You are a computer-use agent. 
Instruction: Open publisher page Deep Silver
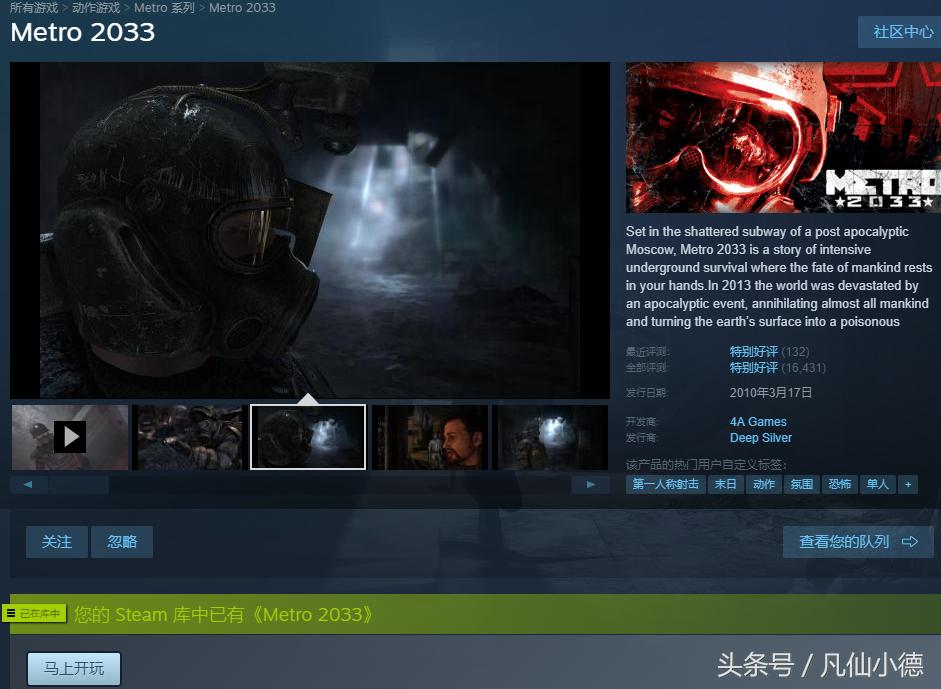pos(761,438)
